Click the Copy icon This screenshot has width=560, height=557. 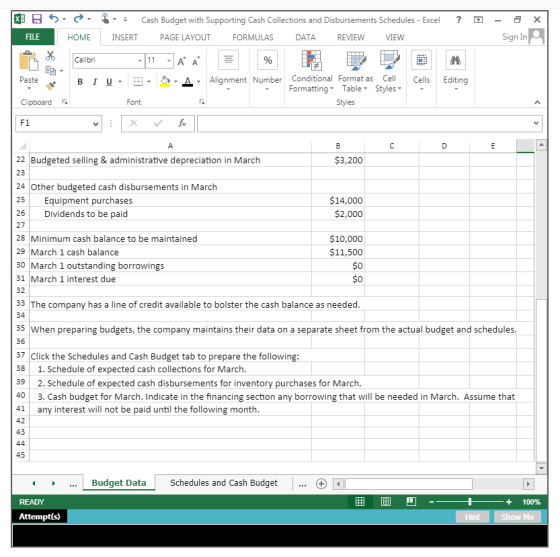click(50, 71)
